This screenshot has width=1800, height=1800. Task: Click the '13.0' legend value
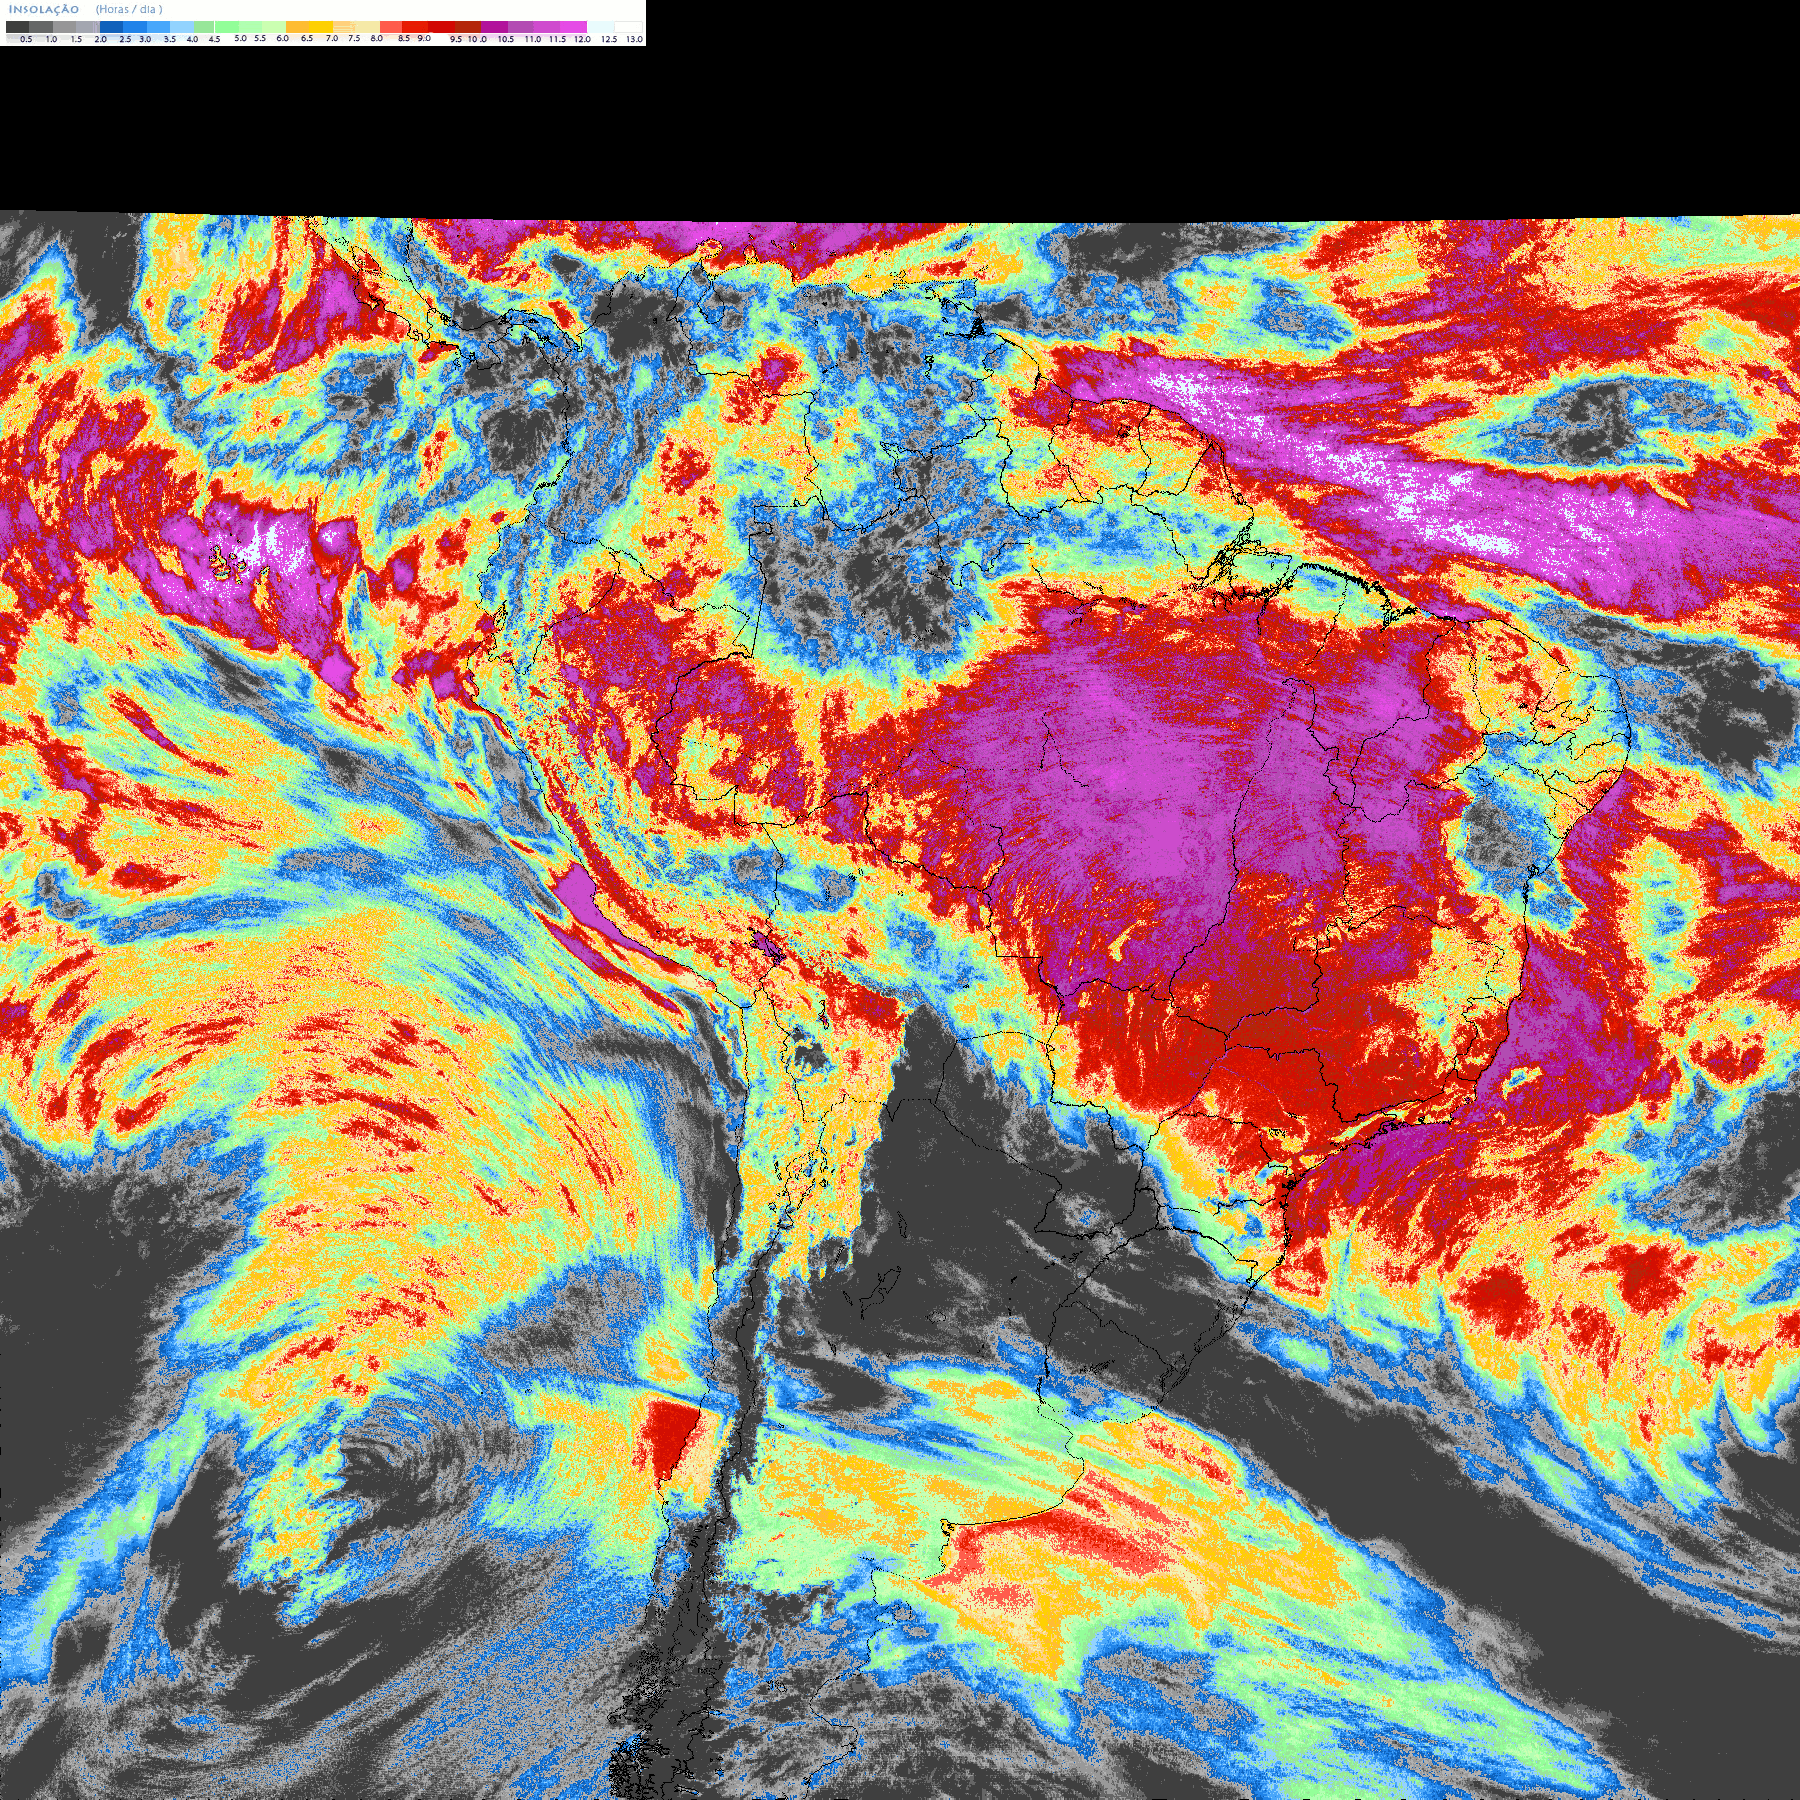(634, 39)
